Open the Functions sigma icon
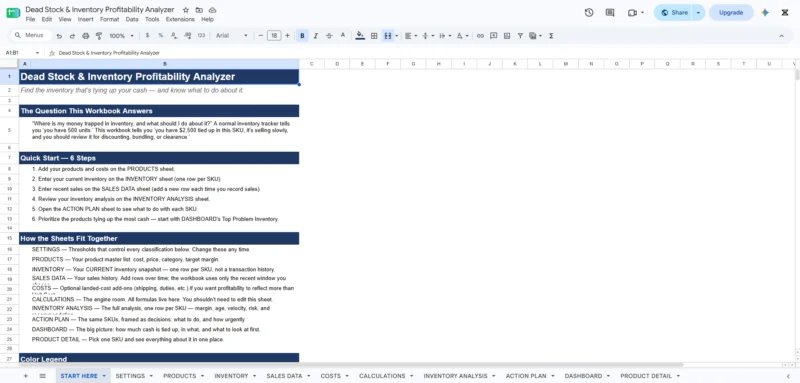 click(x=552, y=36)
